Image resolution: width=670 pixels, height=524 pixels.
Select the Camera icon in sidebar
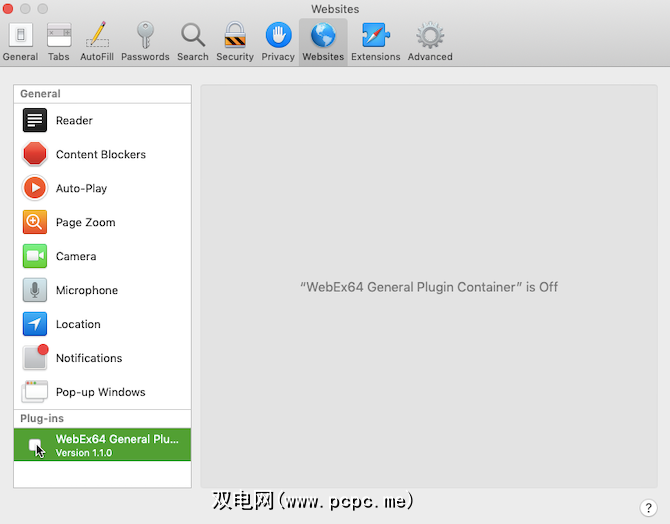coord(35,256)
